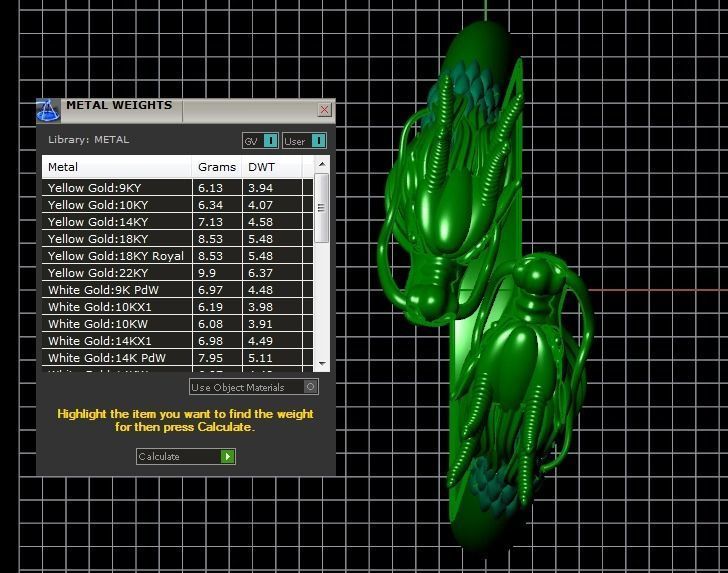Toggle the User library switch
The height and width of the screenshot is (573, 728).
[304, 141]
